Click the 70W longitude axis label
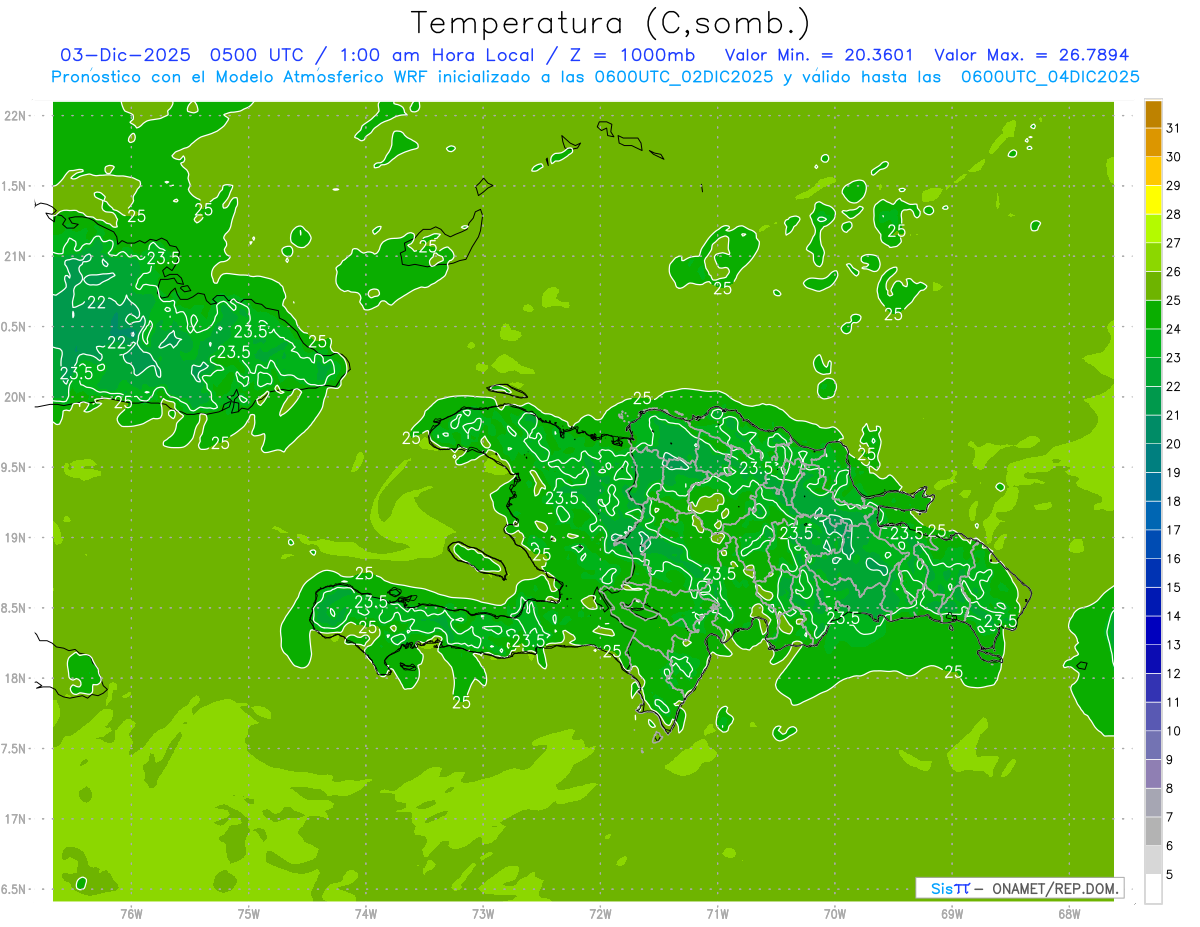Screen dimensions: 1200x927 point(834,913)
